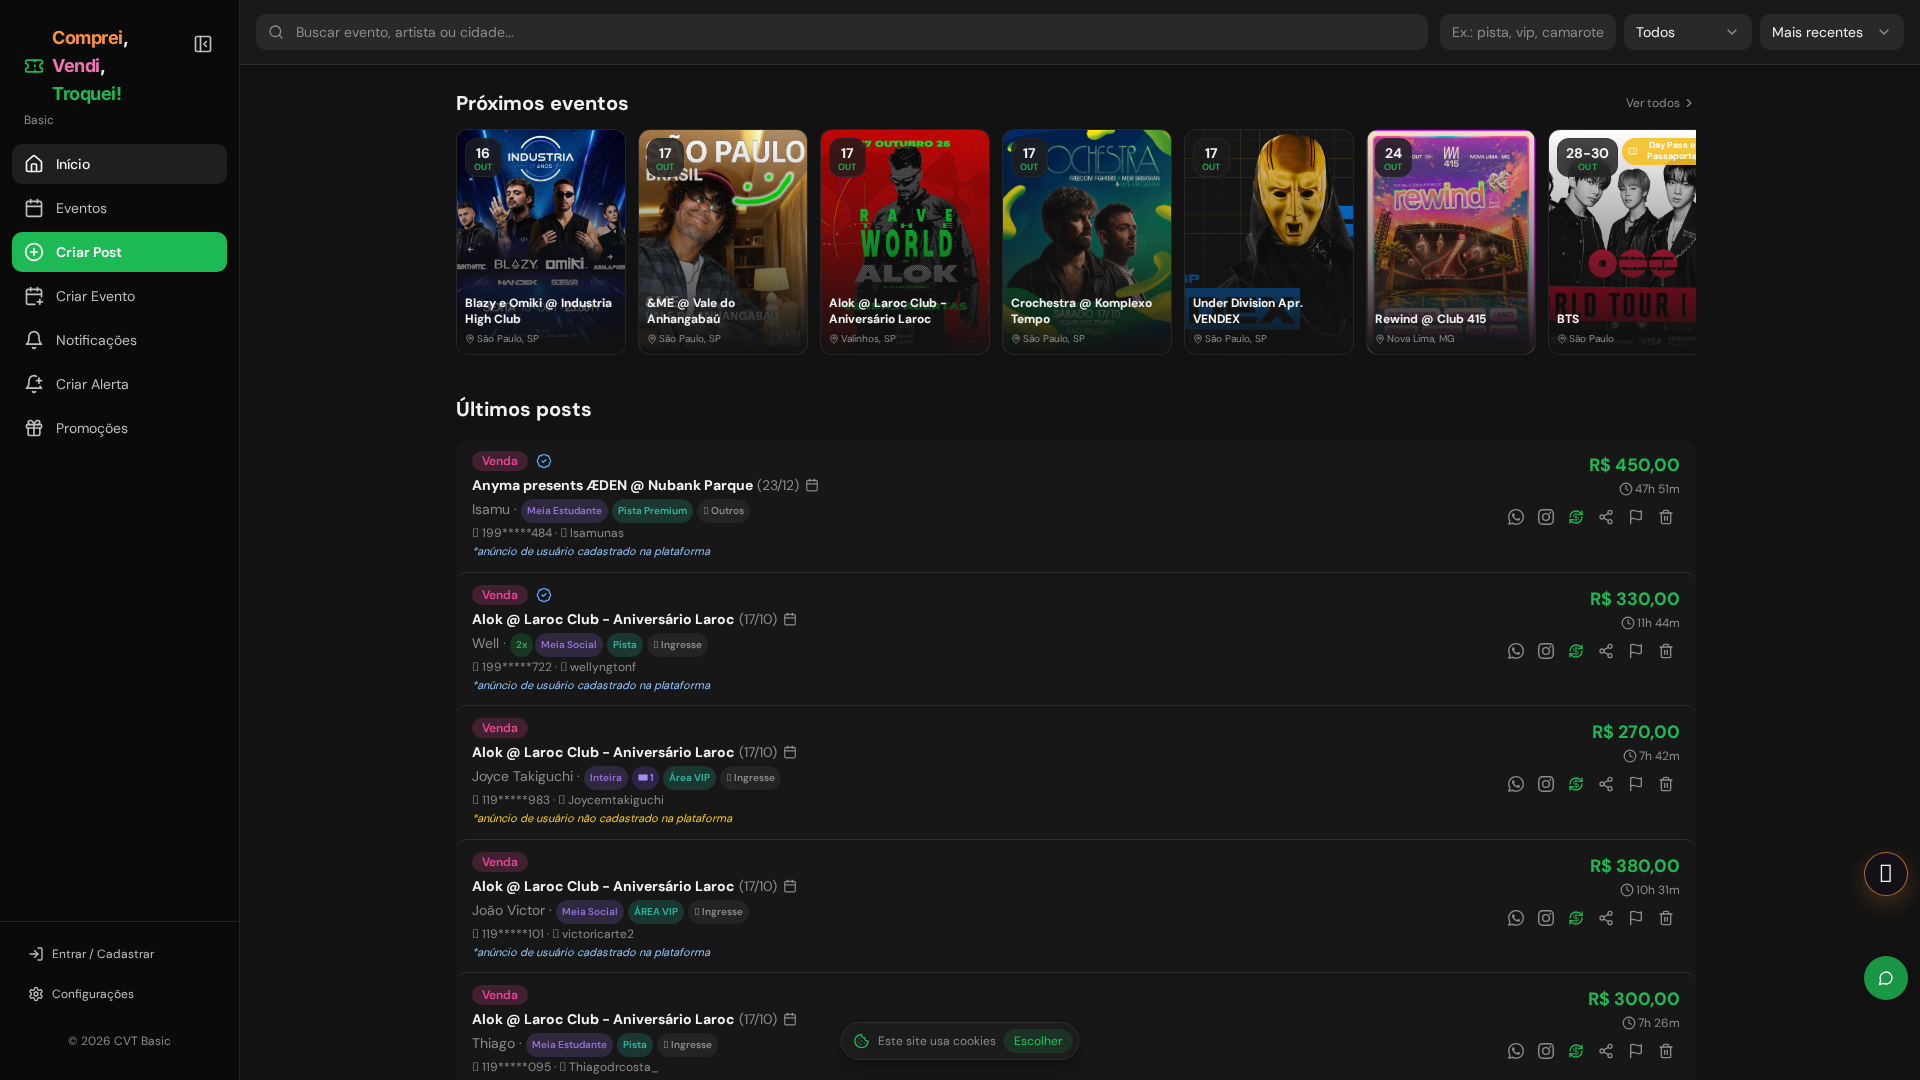Screen dimensions: 1920x1080
Task: Click the round floating button above the chat bubble
Action: (1886, 874)
